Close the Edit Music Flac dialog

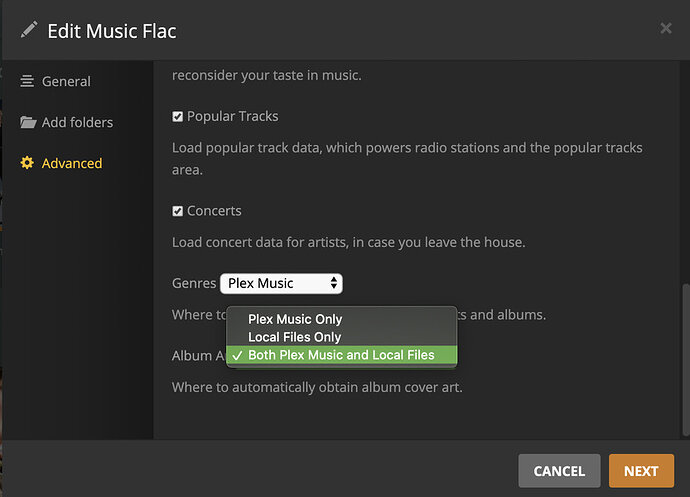[666, 29]
